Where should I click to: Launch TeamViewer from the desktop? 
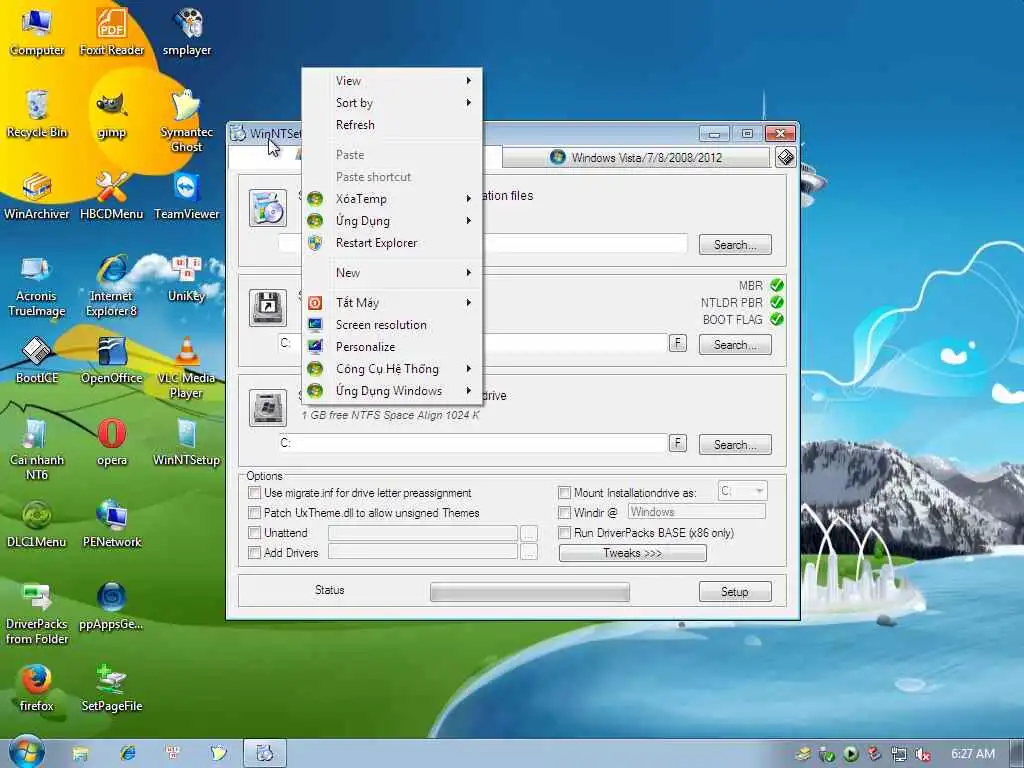(x=187, y=196)
